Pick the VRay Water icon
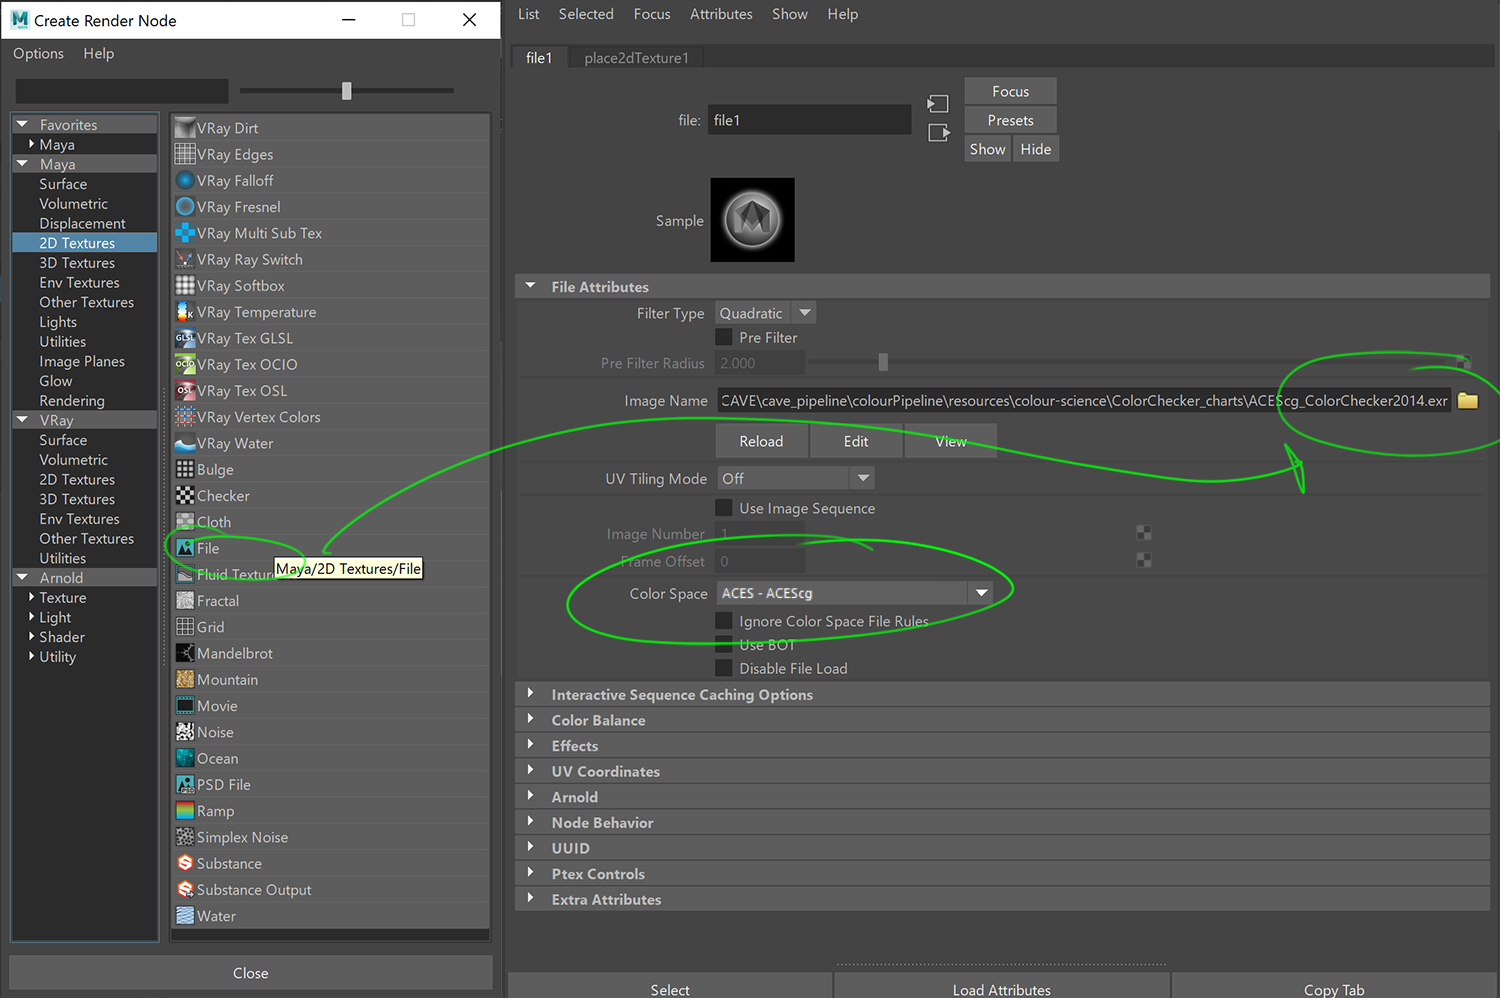 [x=185, y=443]
